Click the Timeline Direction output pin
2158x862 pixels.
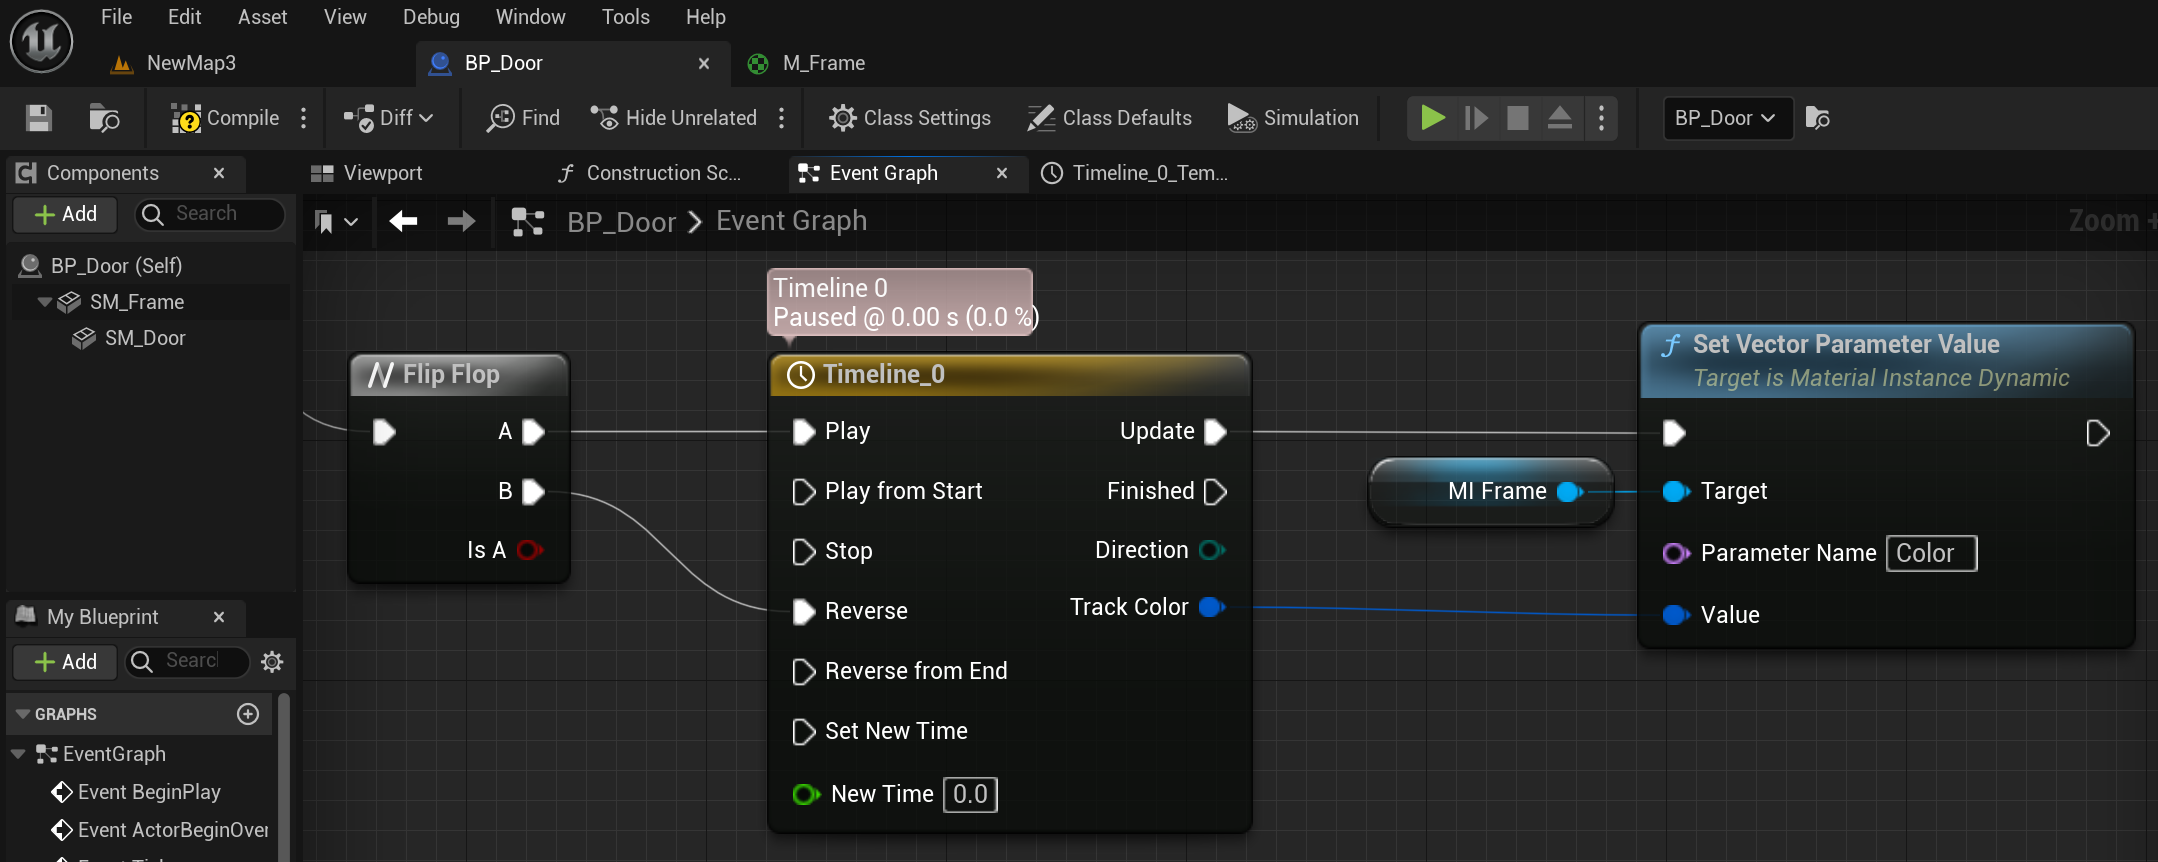(x=1212, y=550)
